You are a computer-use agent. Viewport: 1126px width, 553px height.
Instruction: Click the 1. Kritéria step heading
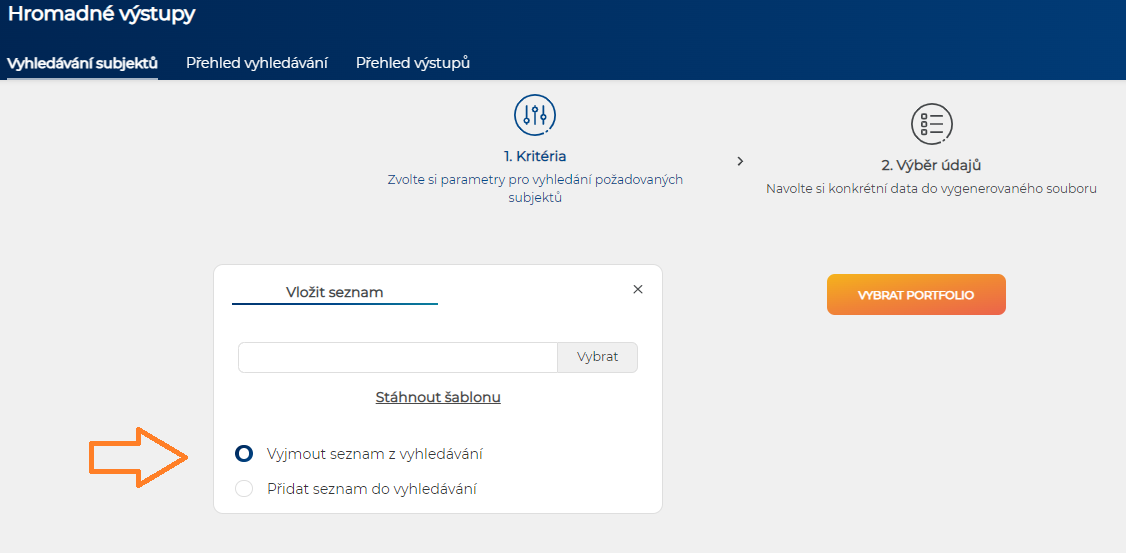(x=535, y=157)
